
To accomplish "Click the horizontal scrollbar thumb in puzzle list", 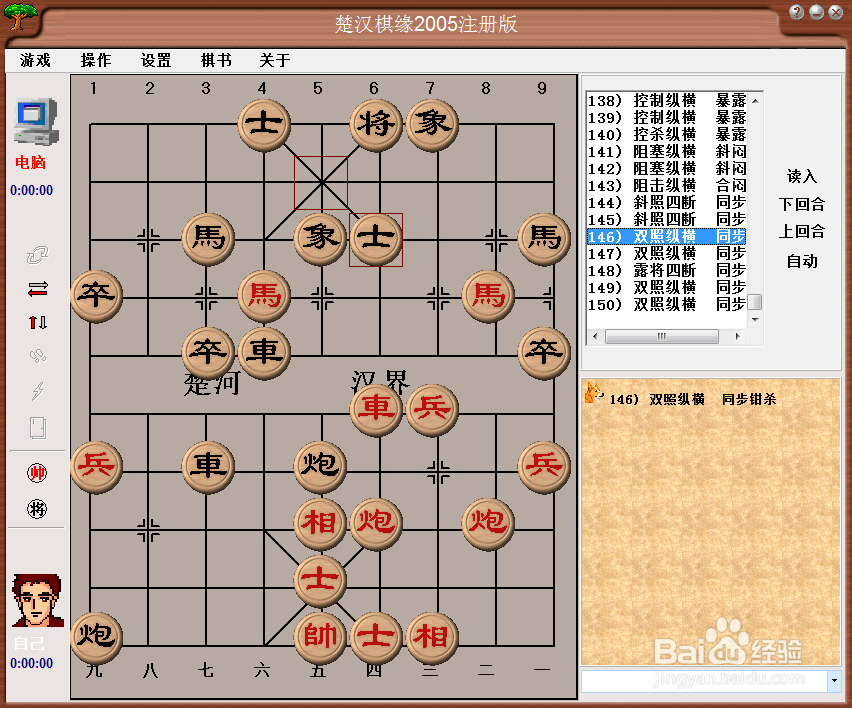I will tap(662, 336).
